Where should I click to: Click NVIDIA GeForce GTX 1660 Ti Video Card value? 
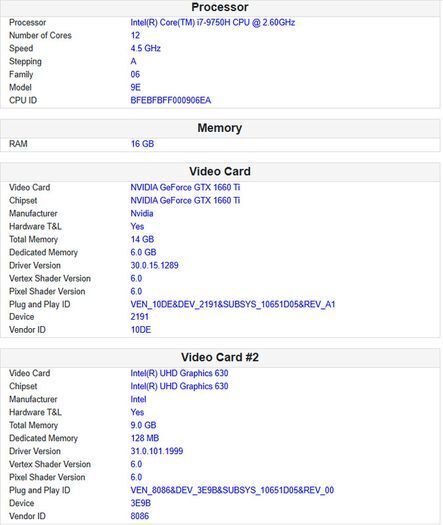pyautogui.click(x=185, y=187)
